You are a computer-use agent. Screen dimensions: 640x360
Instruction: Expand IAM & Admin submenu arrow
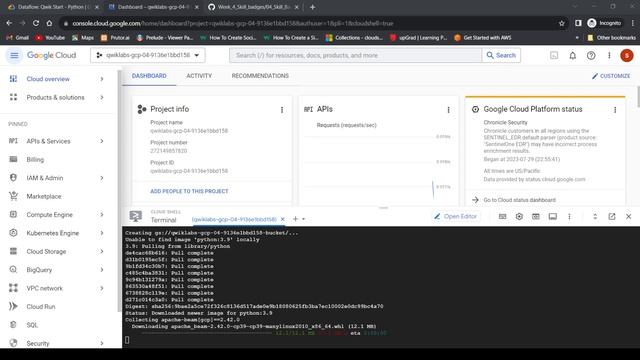102,178
